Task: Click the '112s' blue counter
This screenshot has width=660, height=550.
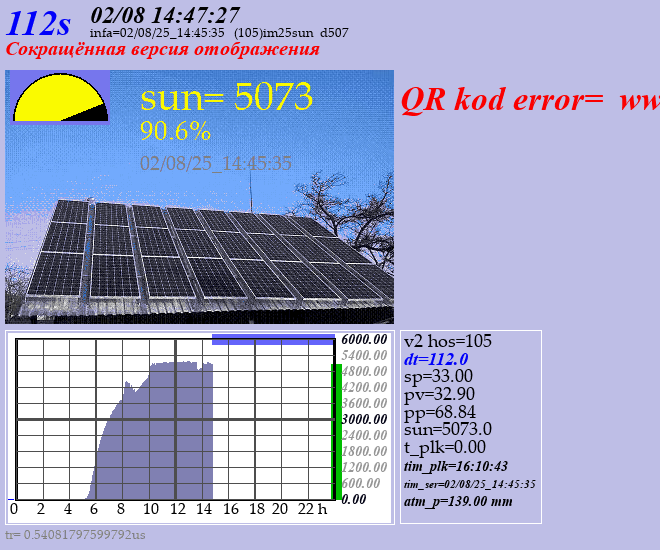Action: point(38,23)
